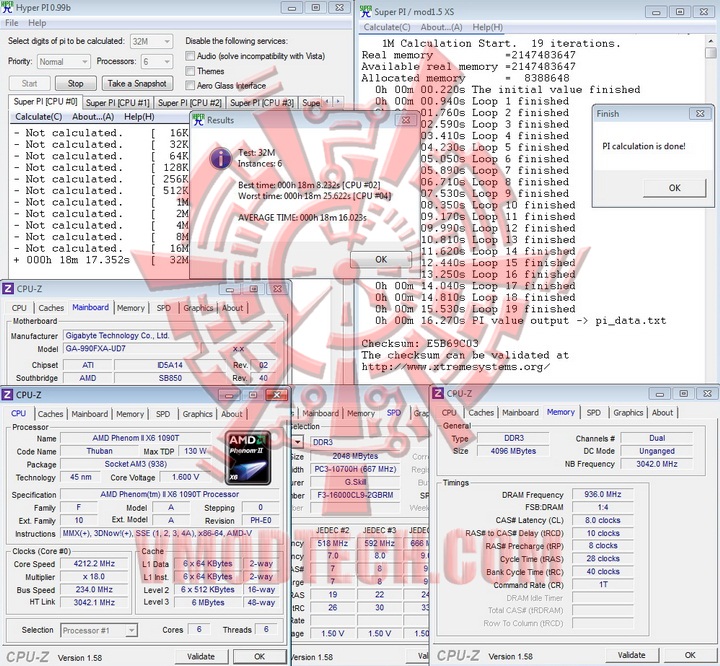This screenshot has height=666, width=720.
Task: Switch to Caches tab in CPU window
Action: click(x=51, y=414)
